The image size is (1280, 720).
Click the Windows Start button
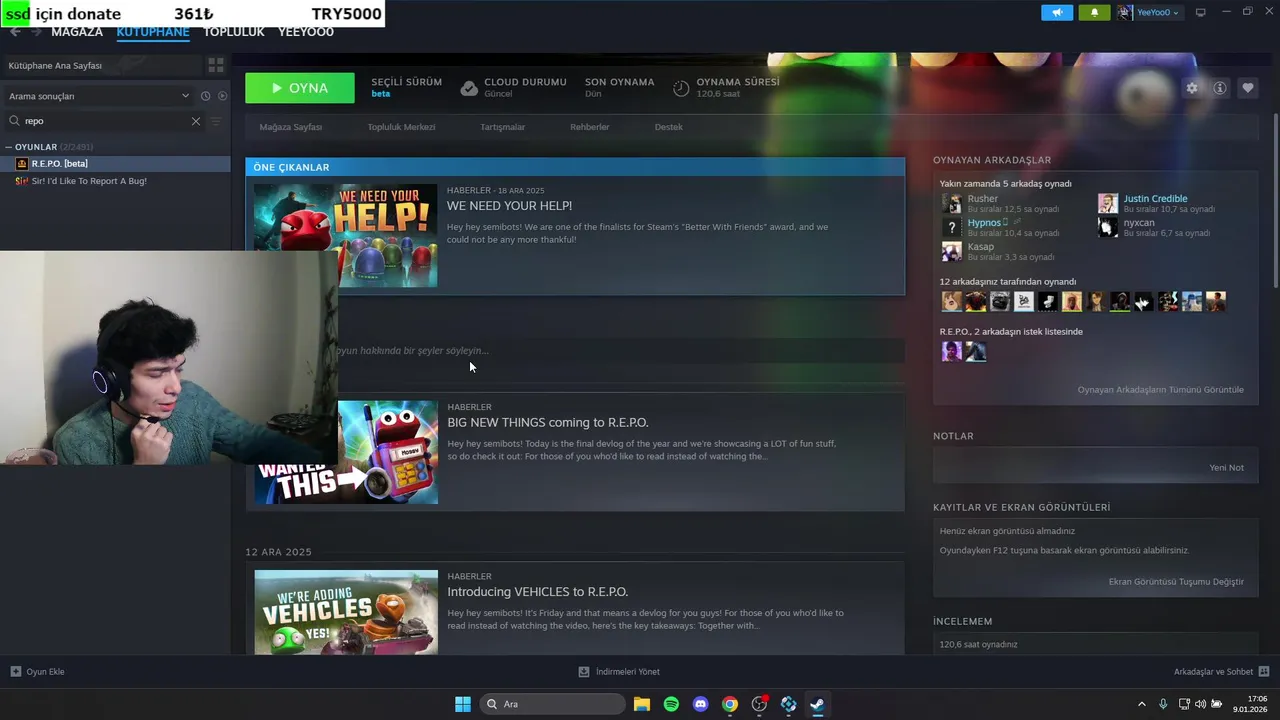point(463,704)
